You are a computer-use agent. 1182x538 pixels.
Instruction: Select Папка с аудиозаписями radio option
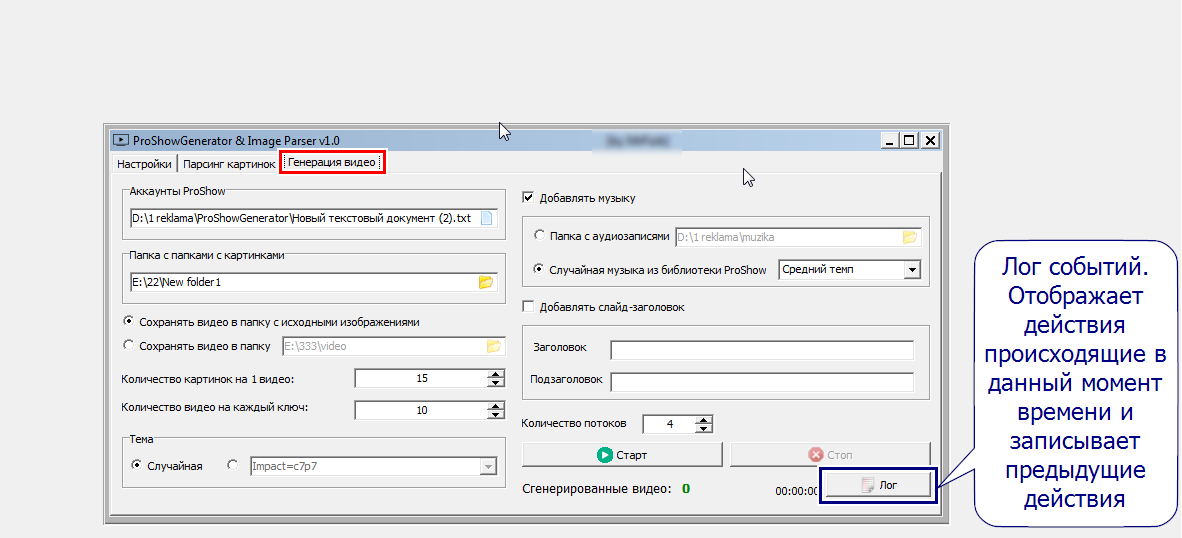pyautogui.click(x=539, y=236)
